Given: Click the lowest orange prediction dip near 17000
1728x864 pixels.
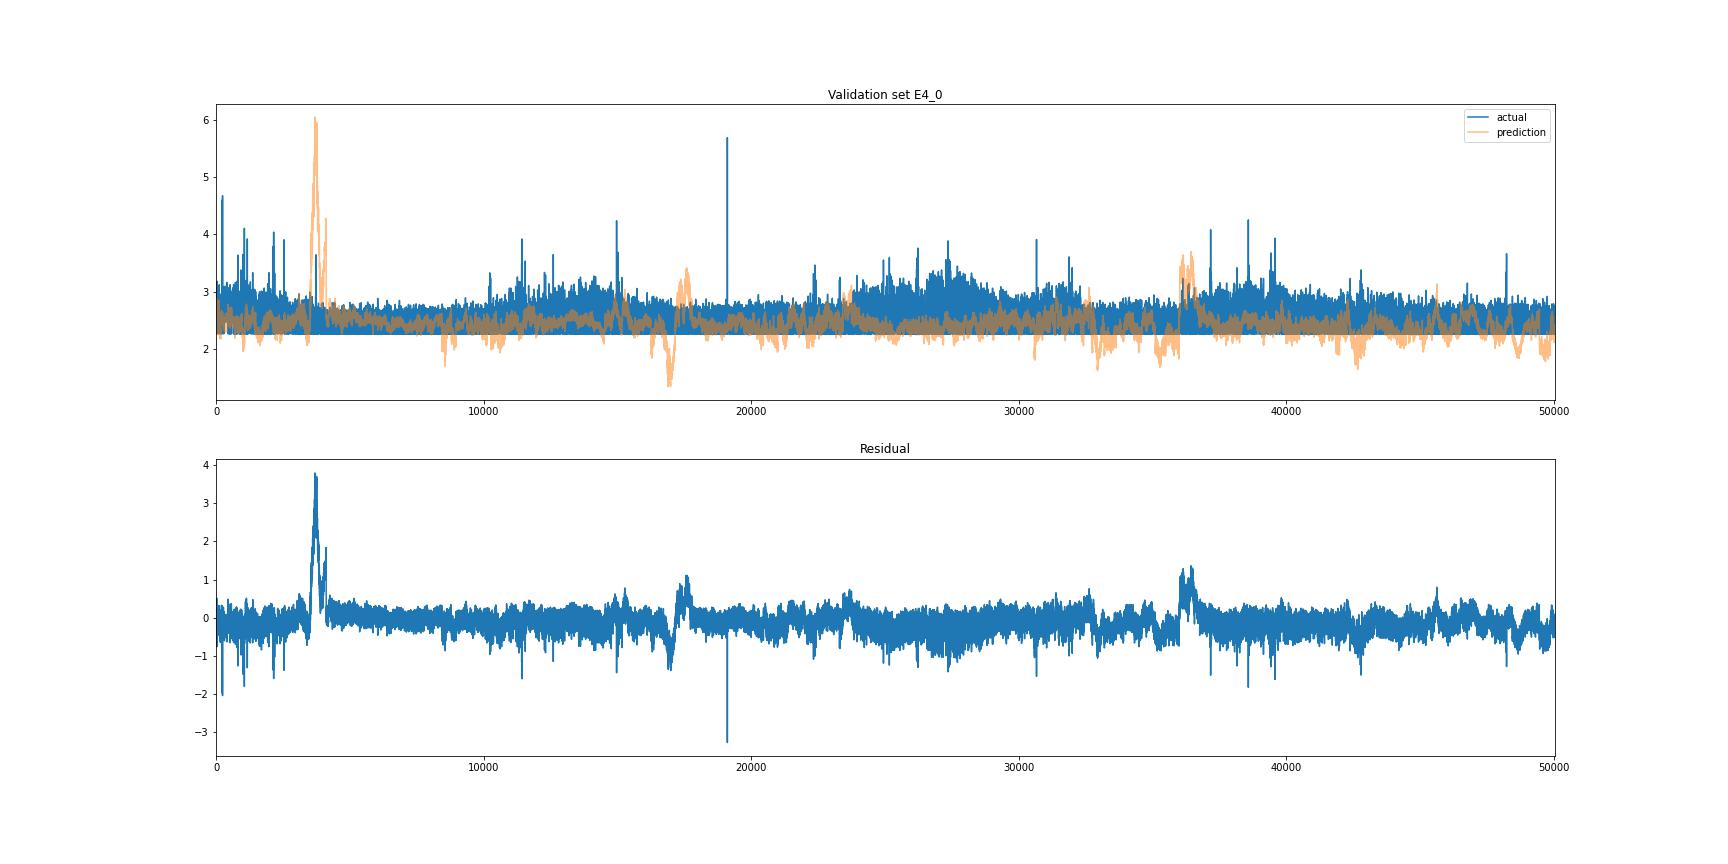Looking at the screenshot, I should pyautogui.click(x=669, y=384).
